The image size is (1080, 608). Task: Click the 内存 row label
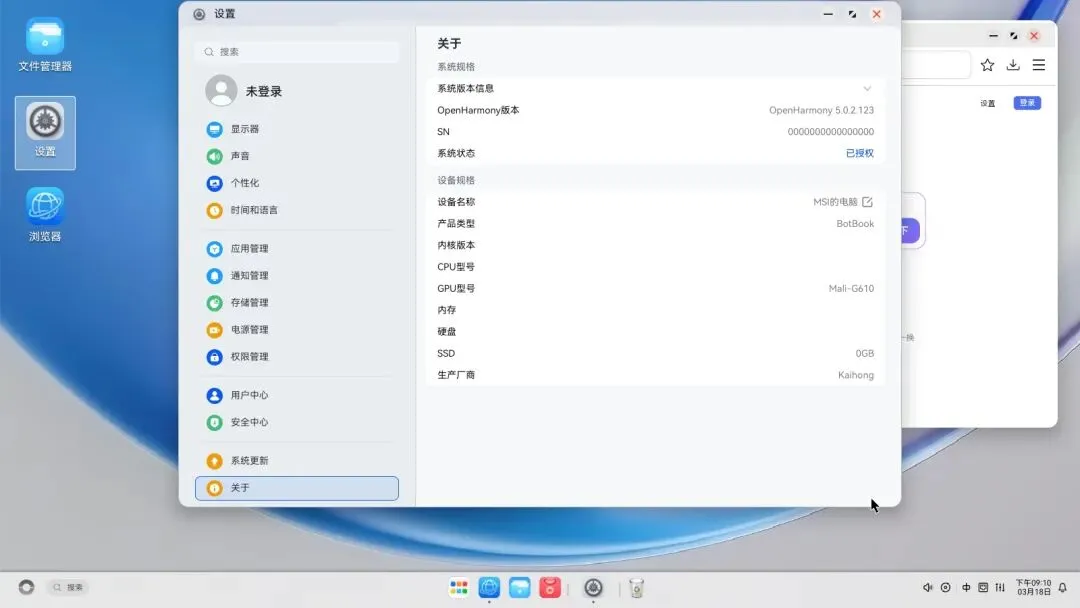pyautogui.click(x=446, y=310)
